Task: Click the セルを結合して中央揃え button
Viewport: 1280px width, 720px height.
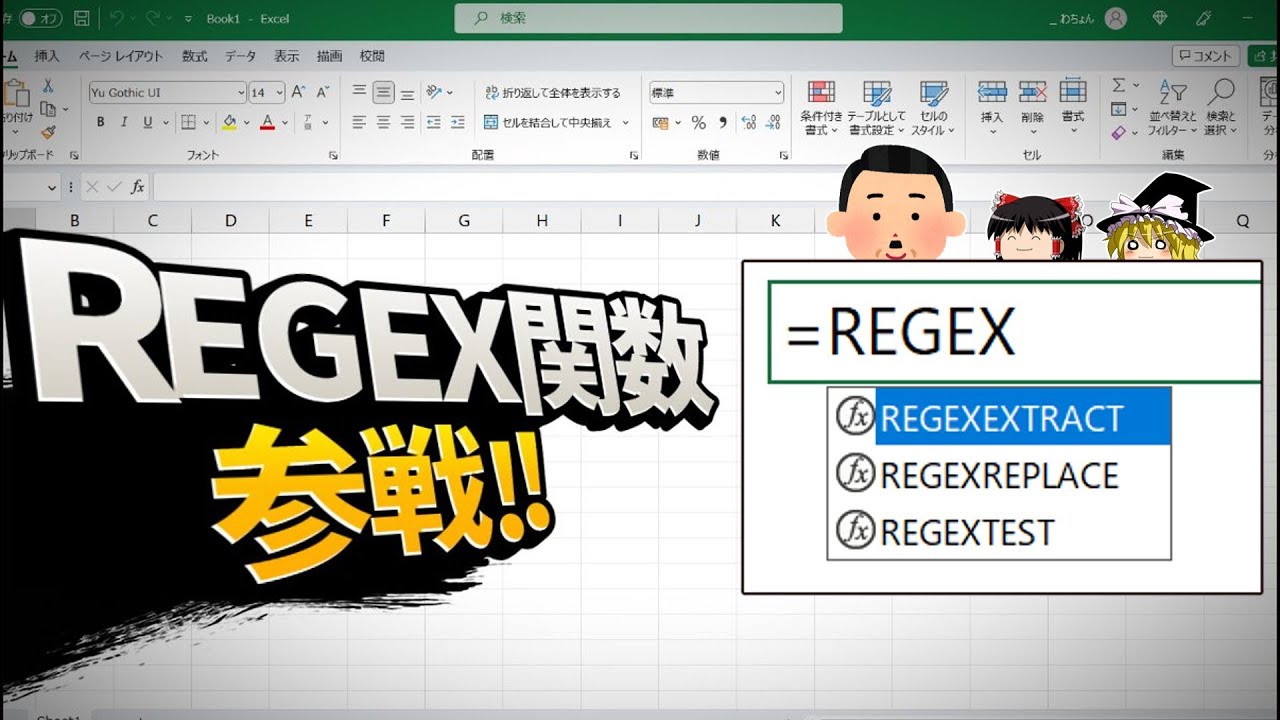Action: (x=548, y=122)
